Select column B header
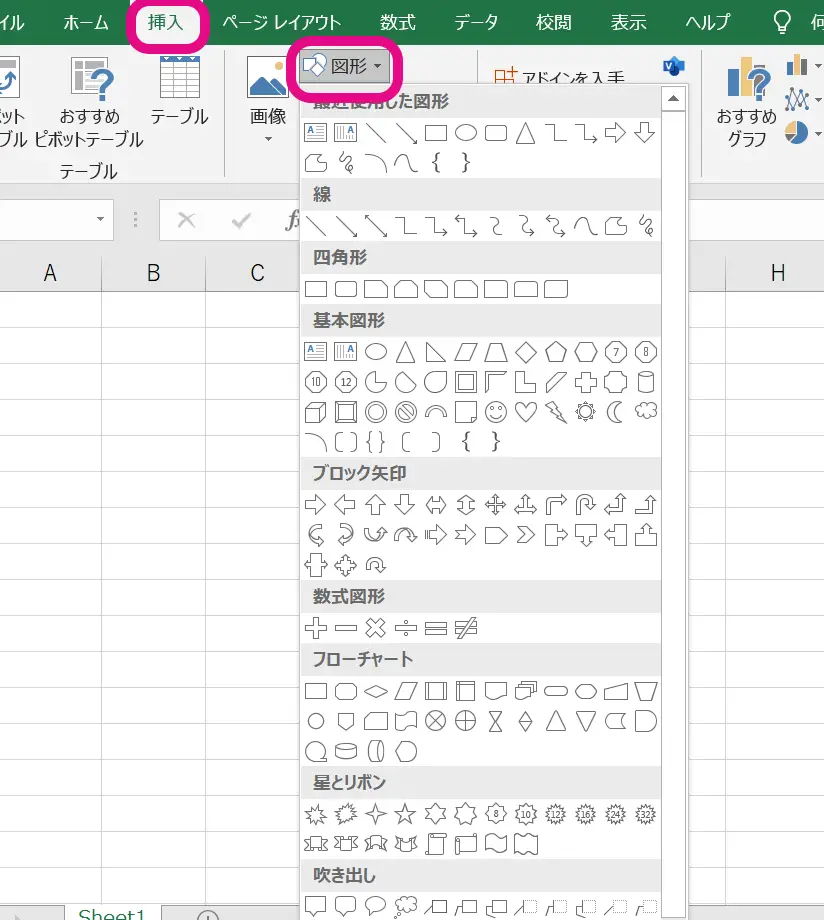824x920 pixels. tap(153, 273)
